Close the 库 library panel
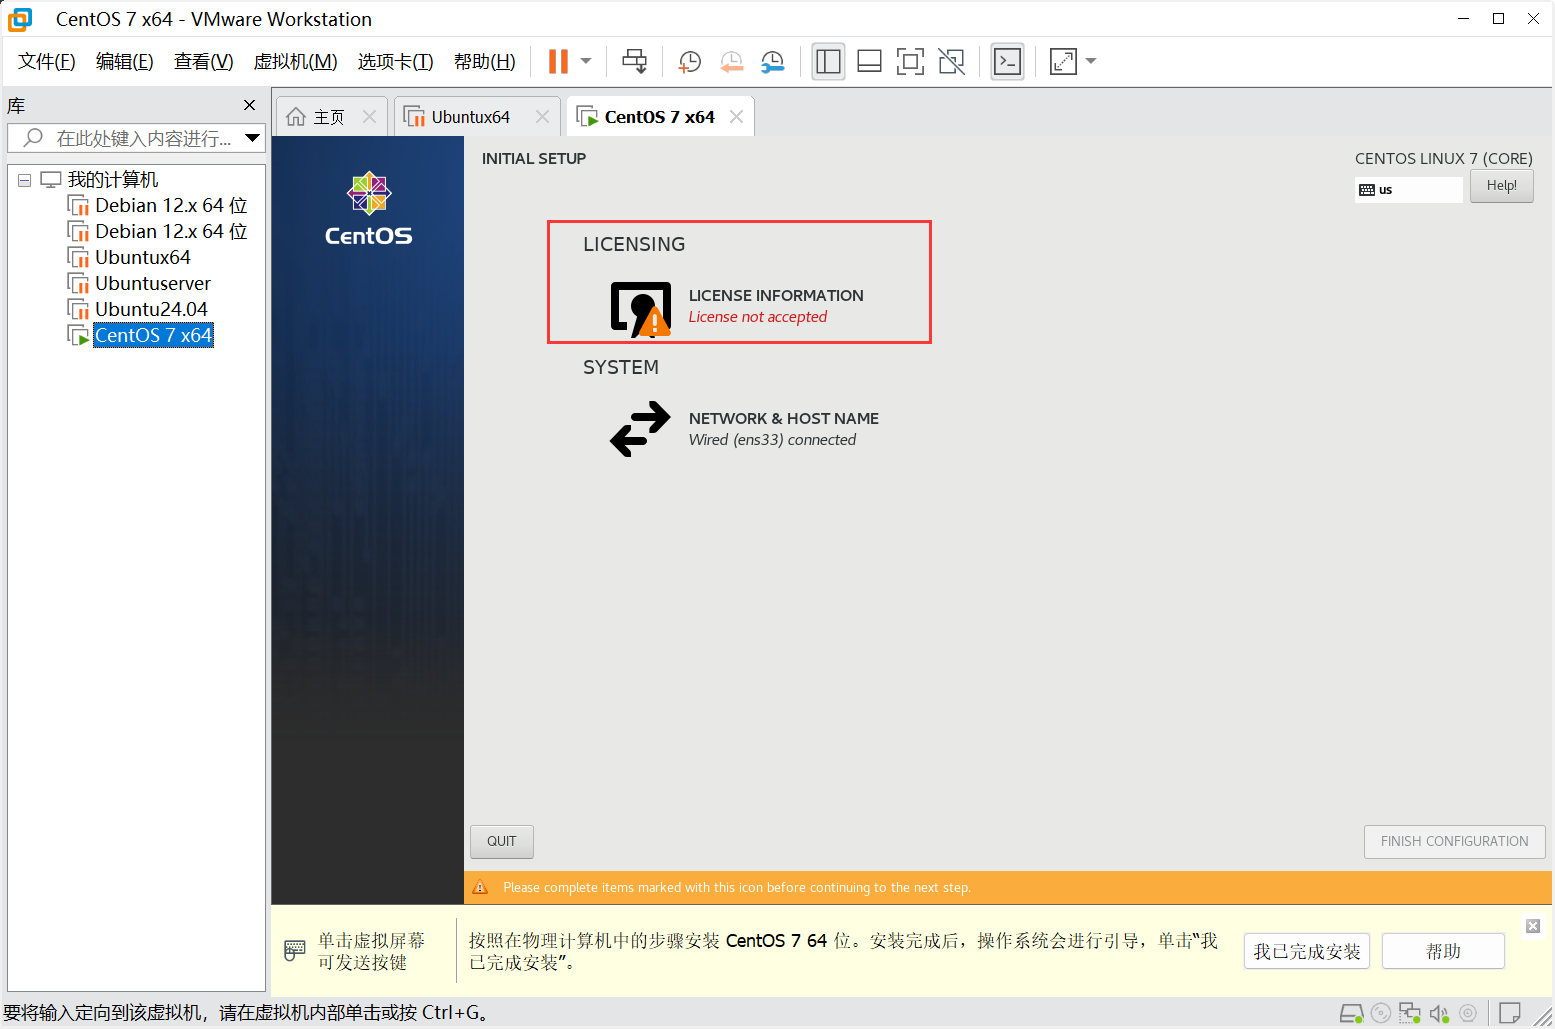The image size is (1555, 1029). coord(250,105)
